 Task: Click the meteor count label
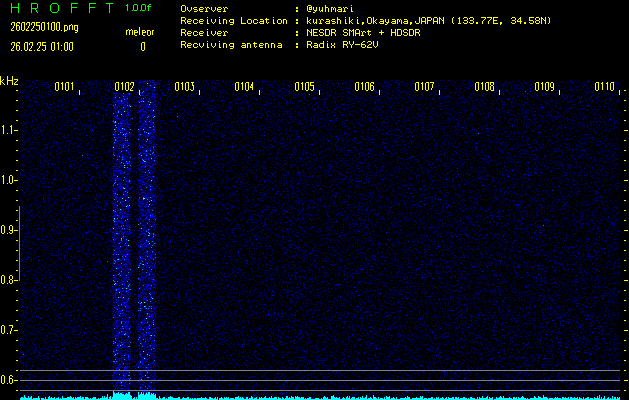tap(140, 32)
